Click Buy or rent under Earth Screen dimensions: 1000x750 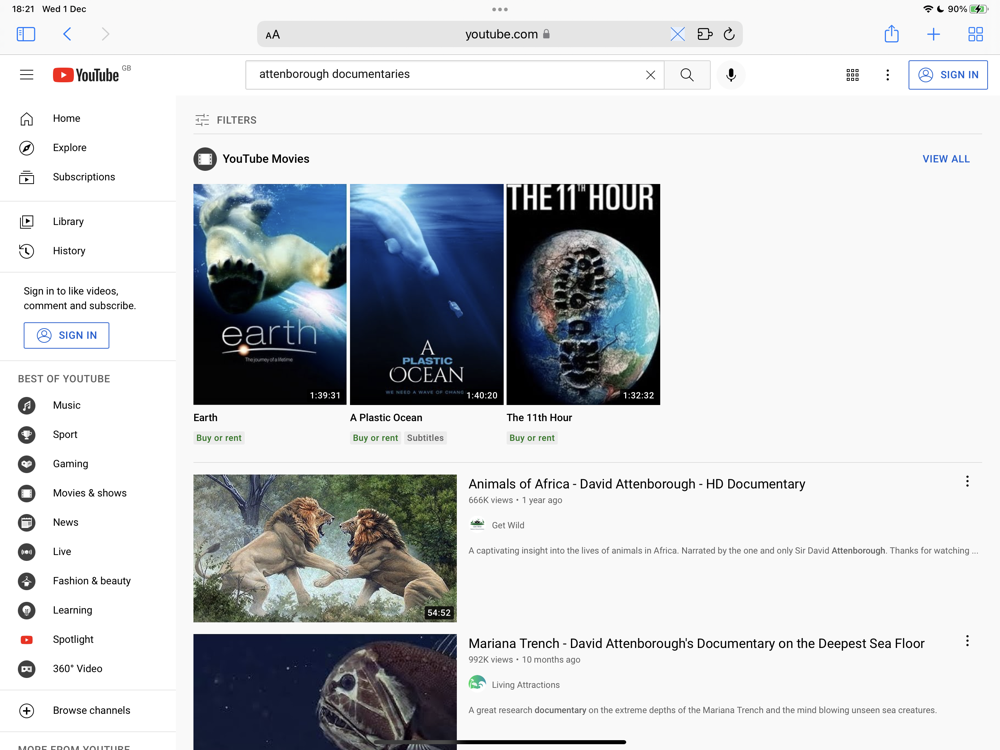pos(219,438)
